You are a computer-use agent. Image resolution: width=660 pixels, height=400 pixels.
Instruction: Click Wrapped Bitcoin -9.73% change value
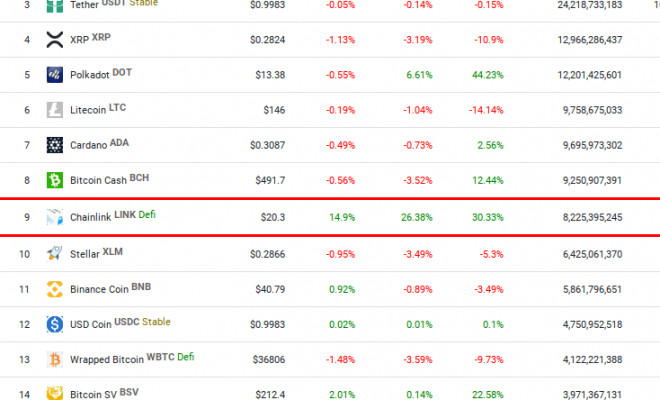489,360
